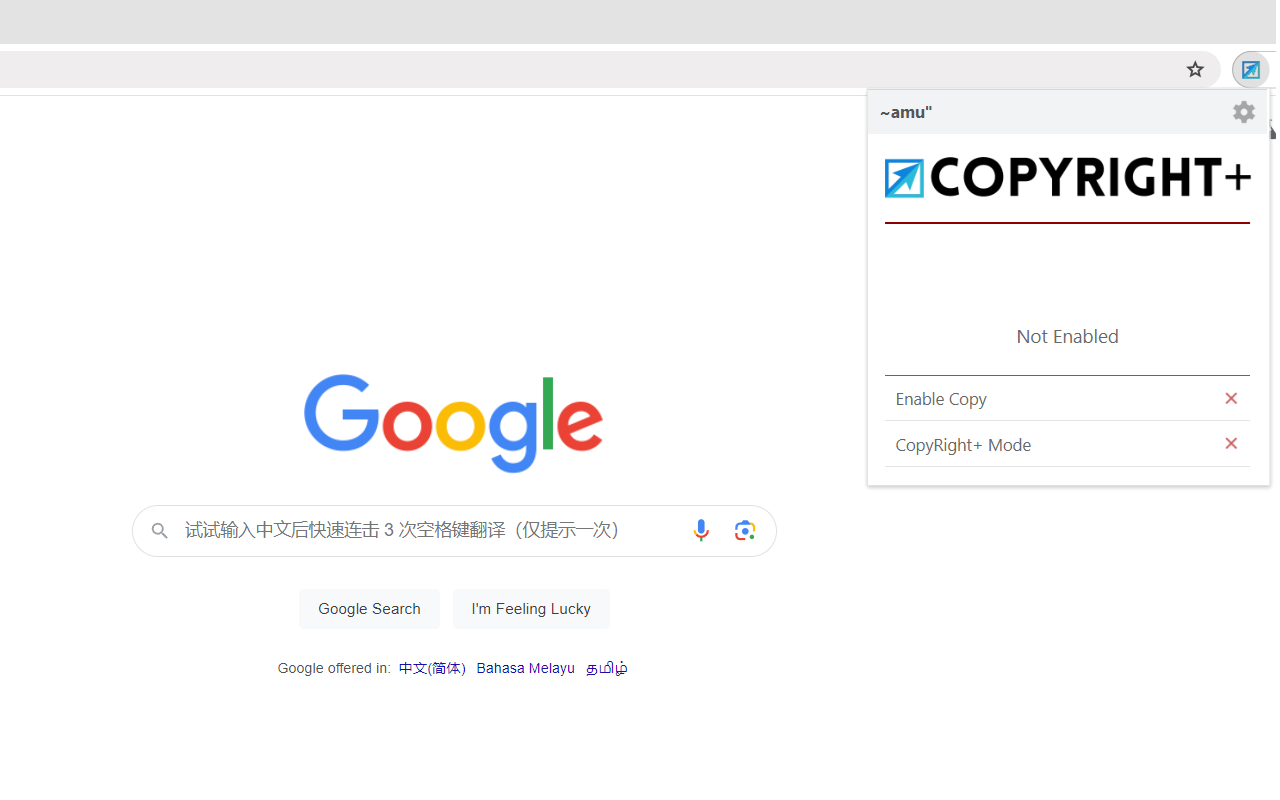Toggle the CopyRight+ Mode red X
Viewport: 1280px width, 800px height.
[1231, 444]
